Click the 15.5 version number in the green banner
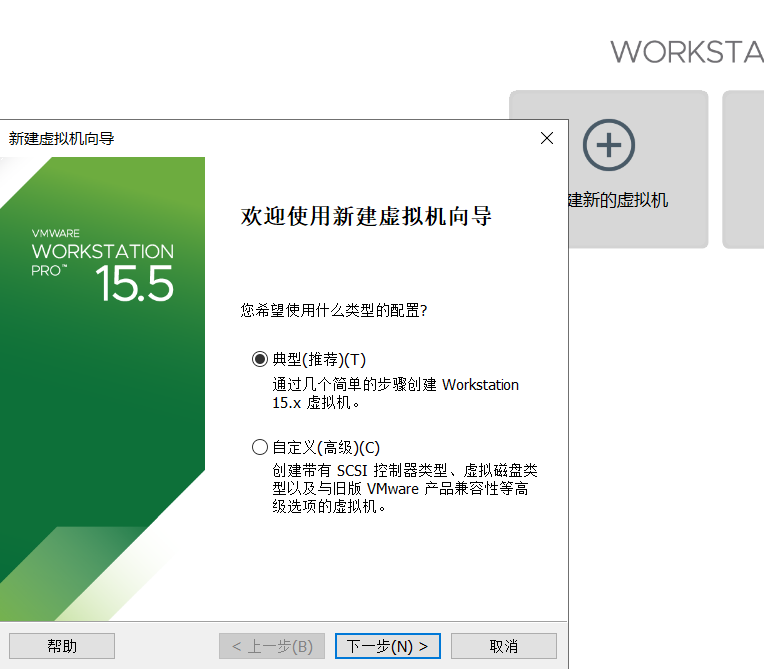This screenshot has height=669, width=764. click(x=135, y=285)
